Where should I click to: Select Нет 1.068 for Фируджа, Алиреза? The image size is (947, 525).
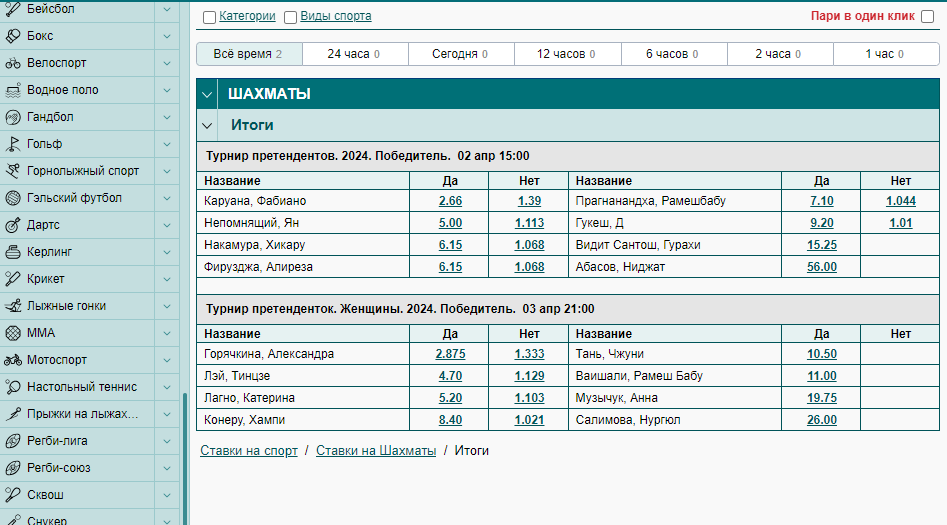tap(529, 267)
